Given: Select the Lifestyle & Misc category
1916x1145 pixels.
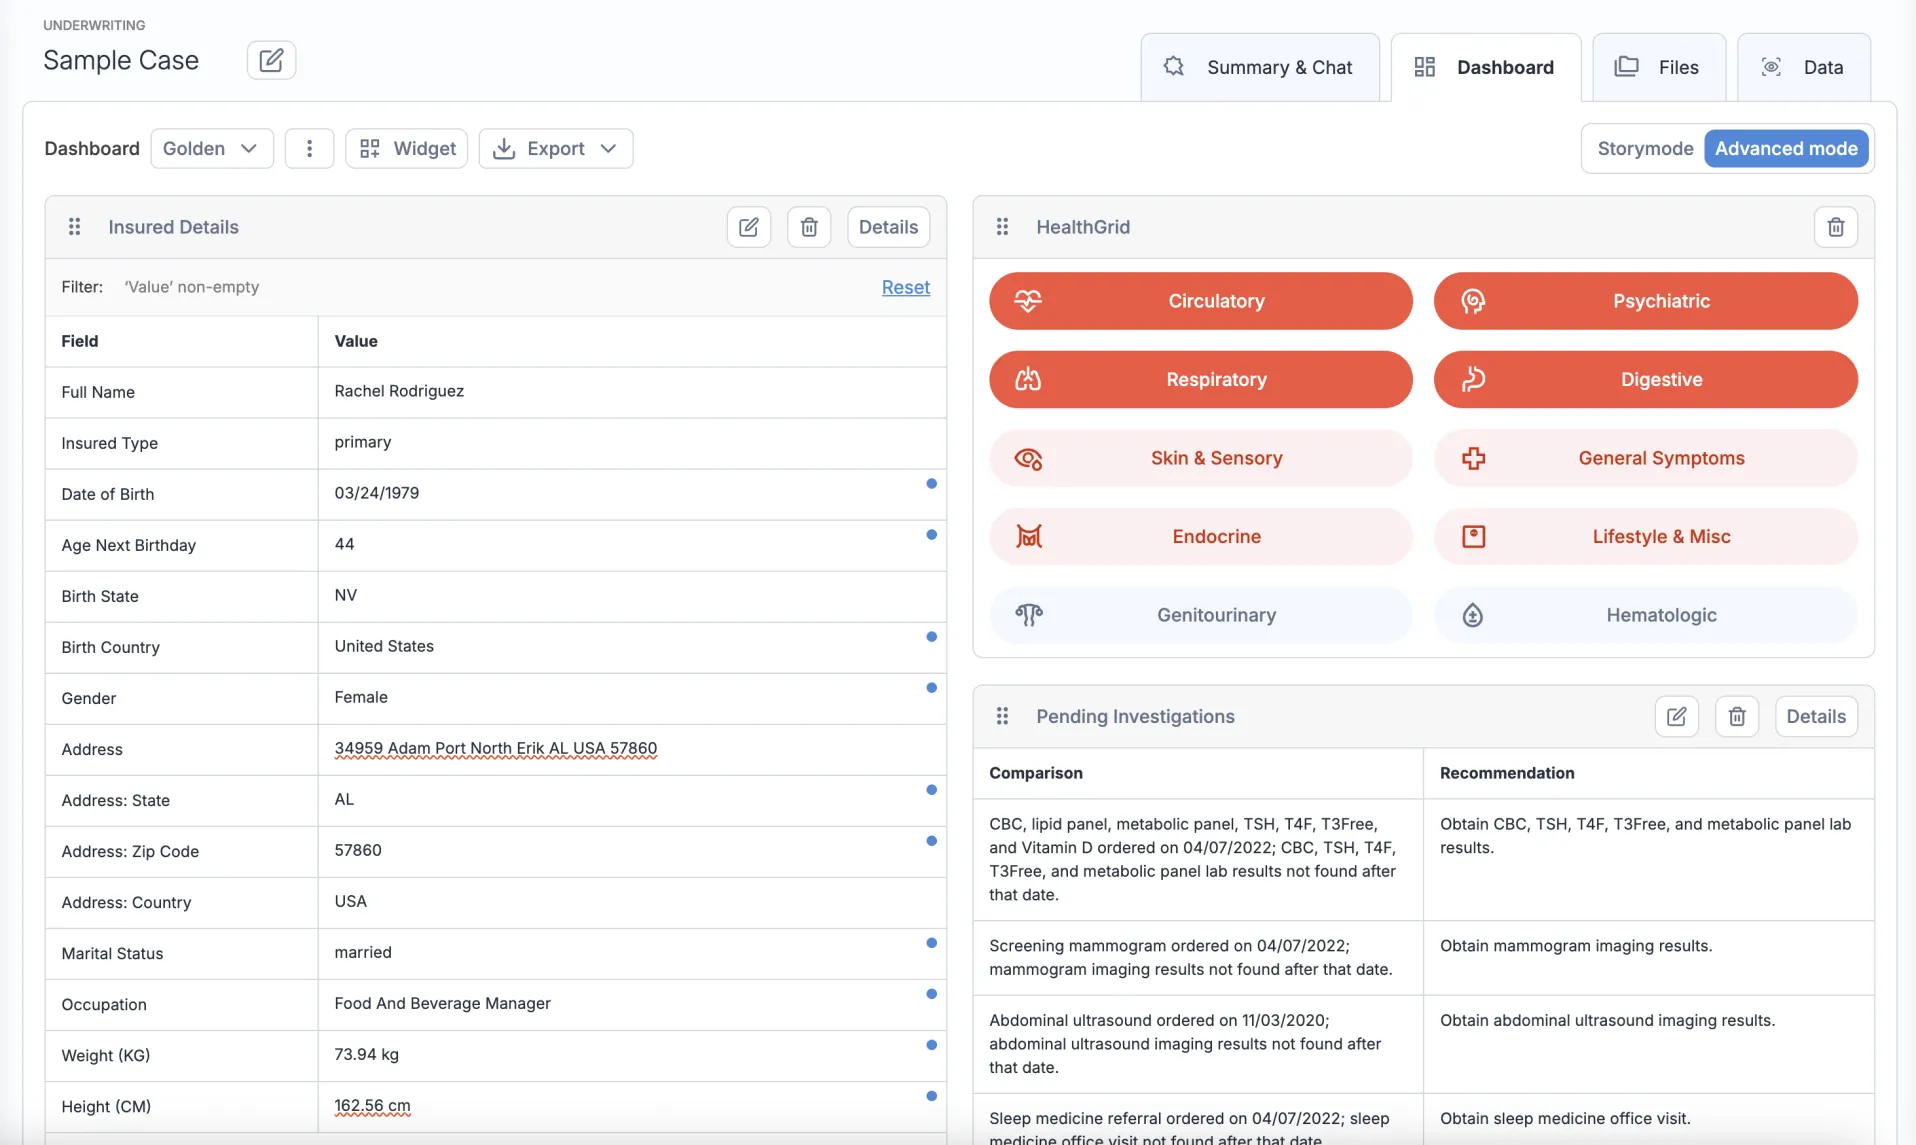Looking at the screenshot, I should click(x=1645, y=536).
